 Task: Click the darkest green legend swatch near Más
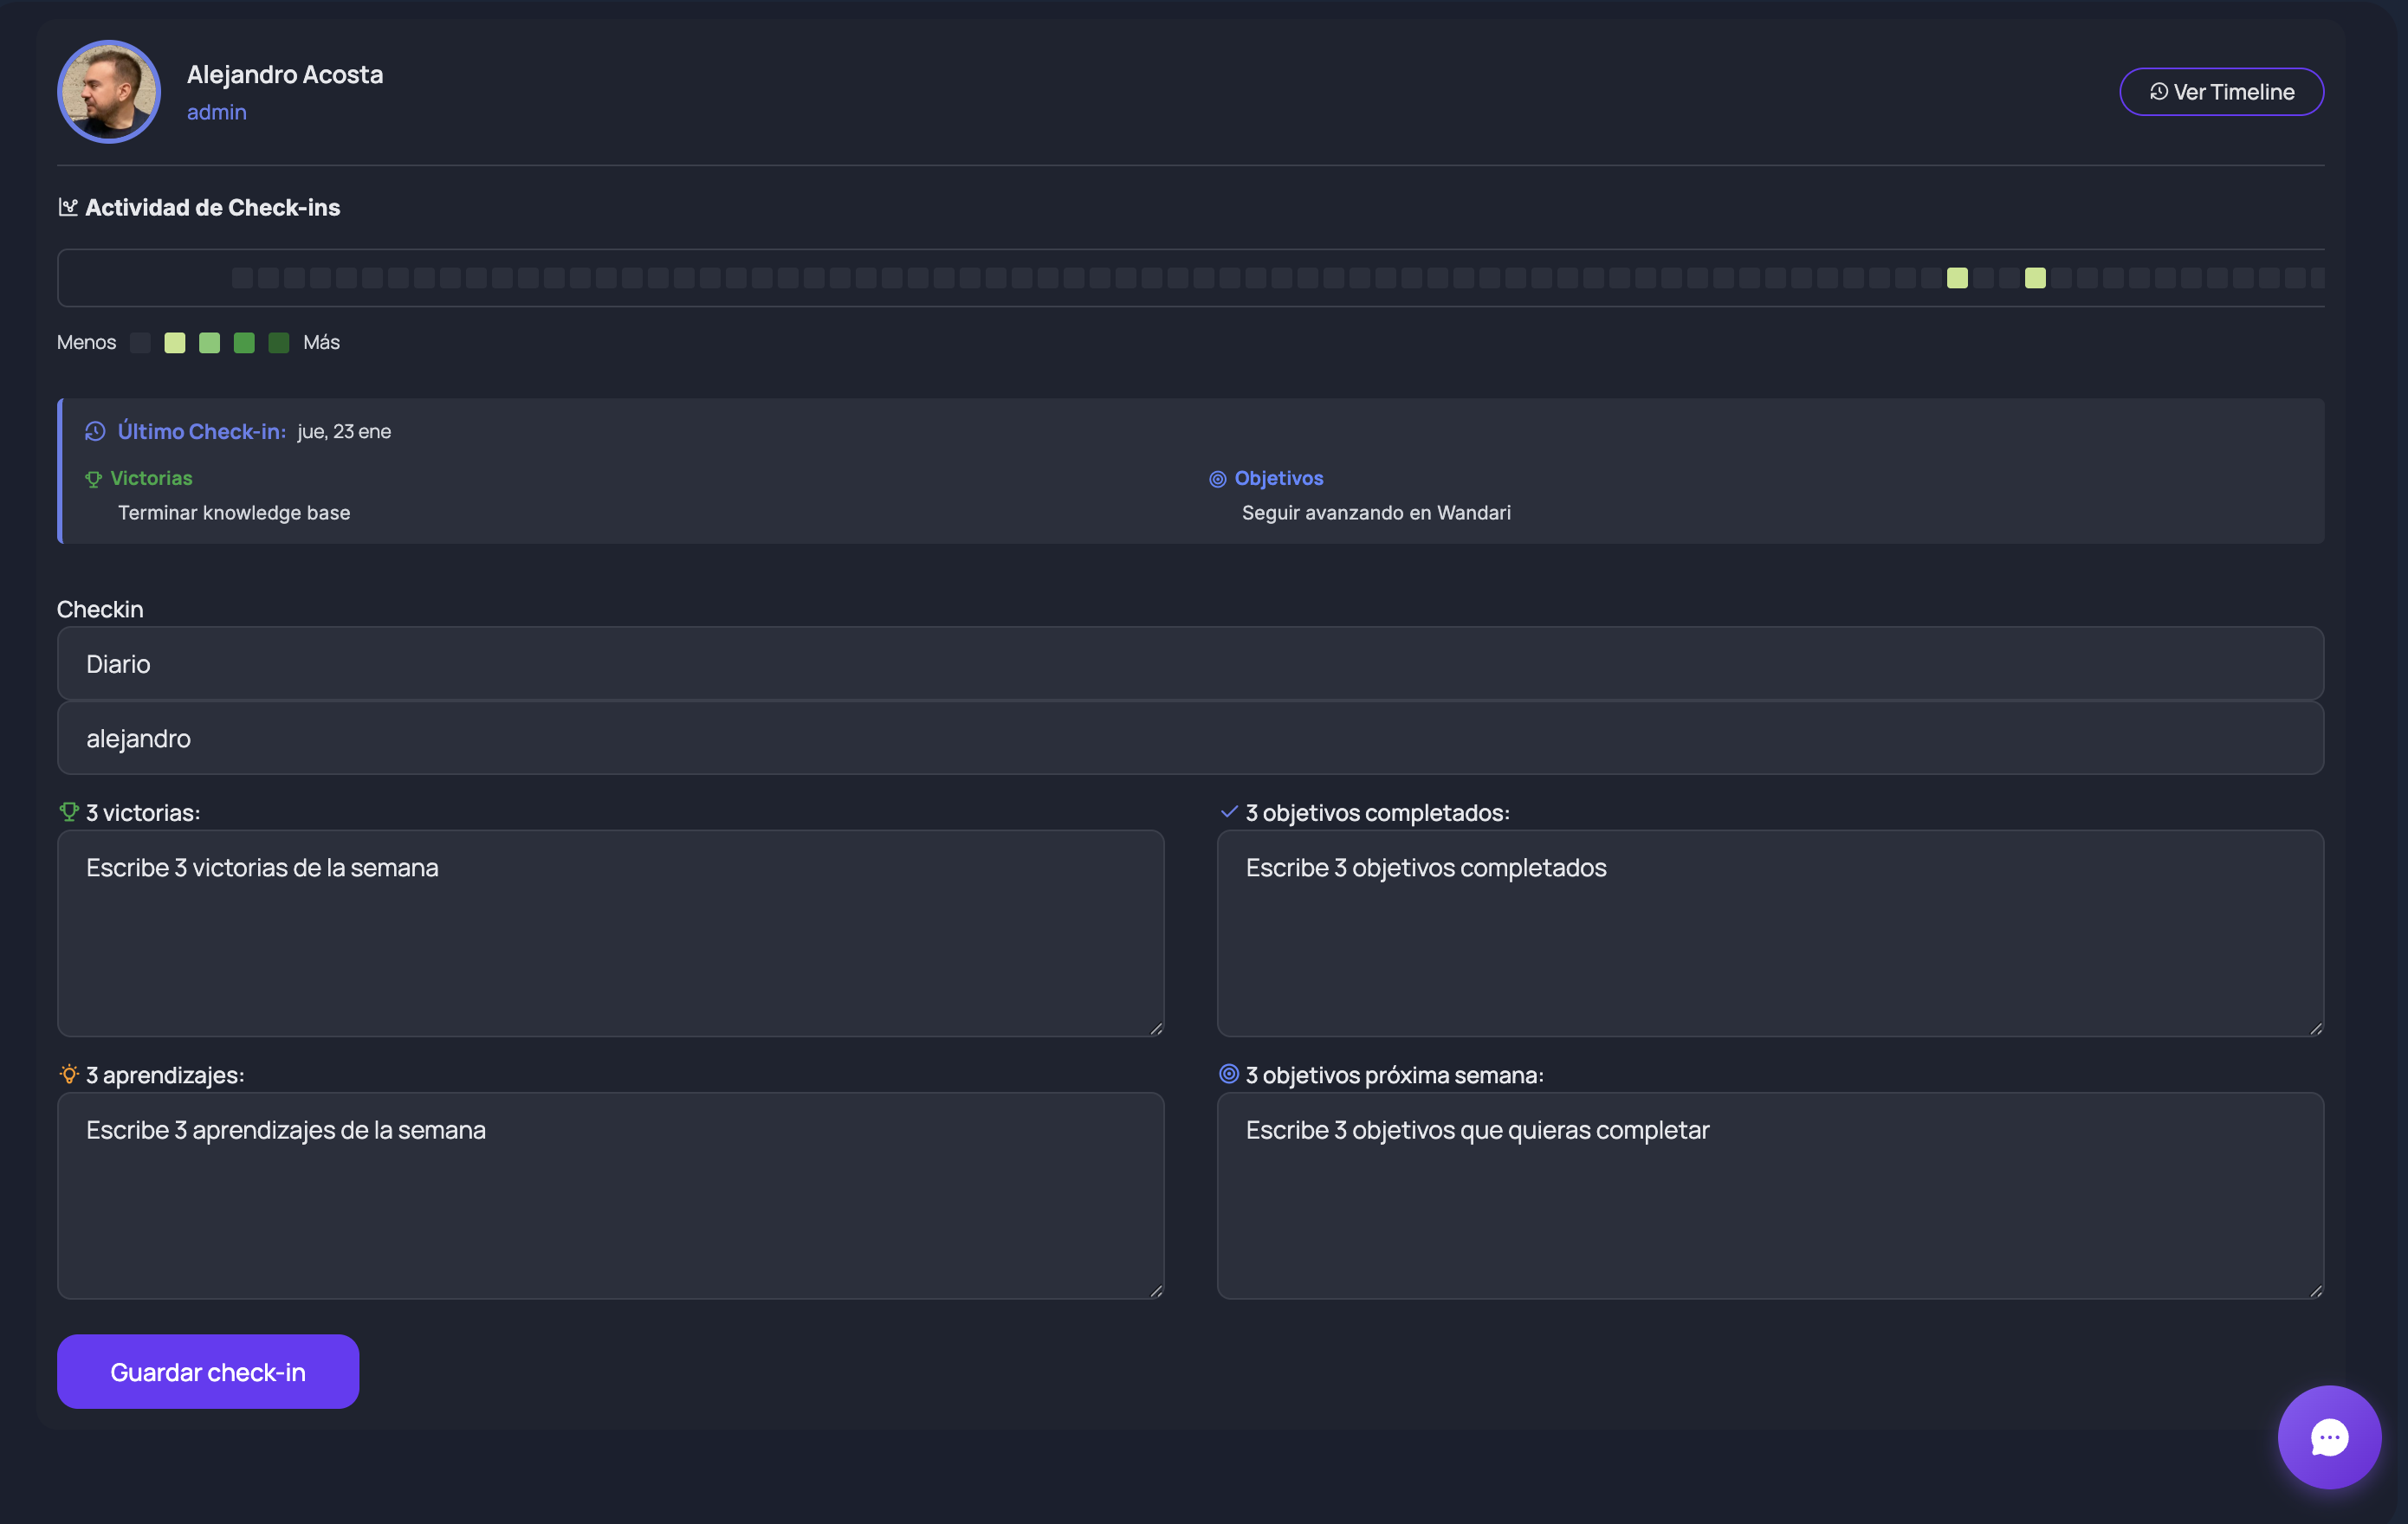point(279,343)
